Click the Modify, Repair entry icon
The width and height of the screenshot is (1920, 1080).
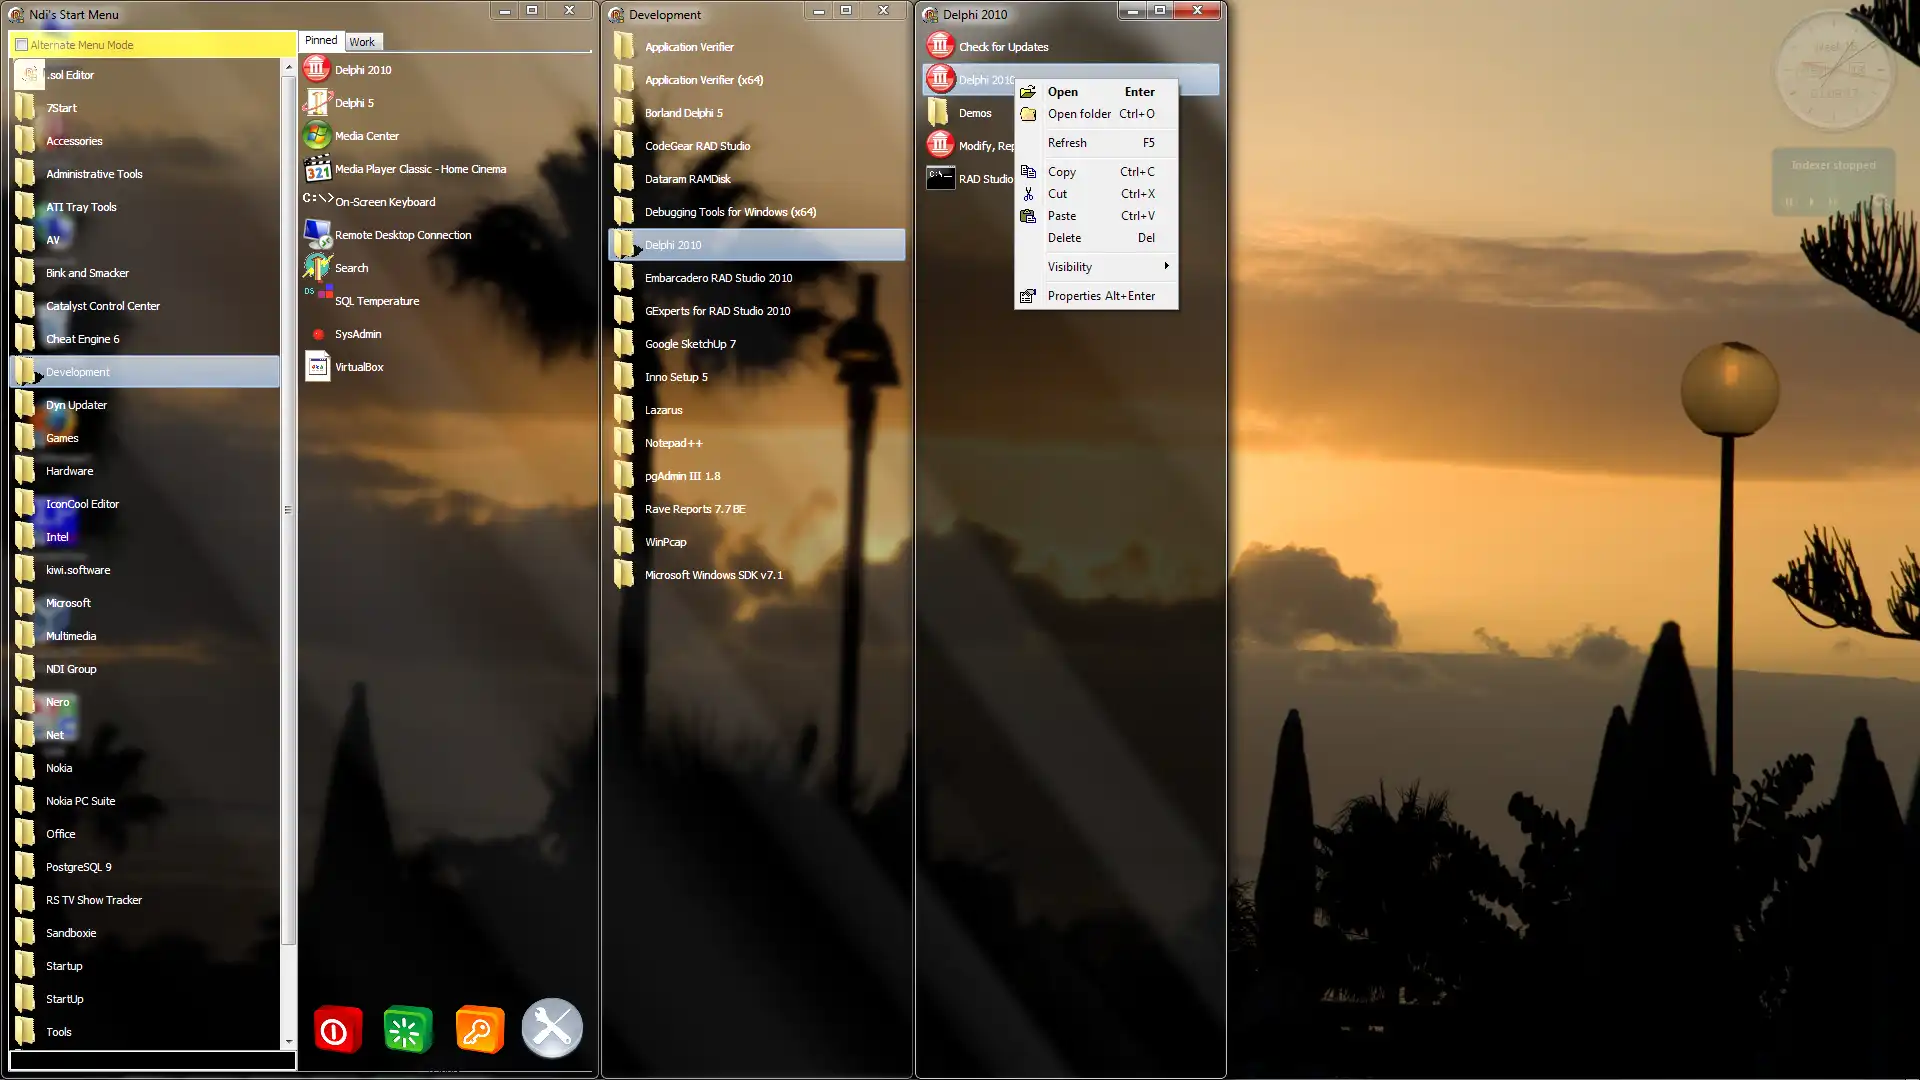940,145
